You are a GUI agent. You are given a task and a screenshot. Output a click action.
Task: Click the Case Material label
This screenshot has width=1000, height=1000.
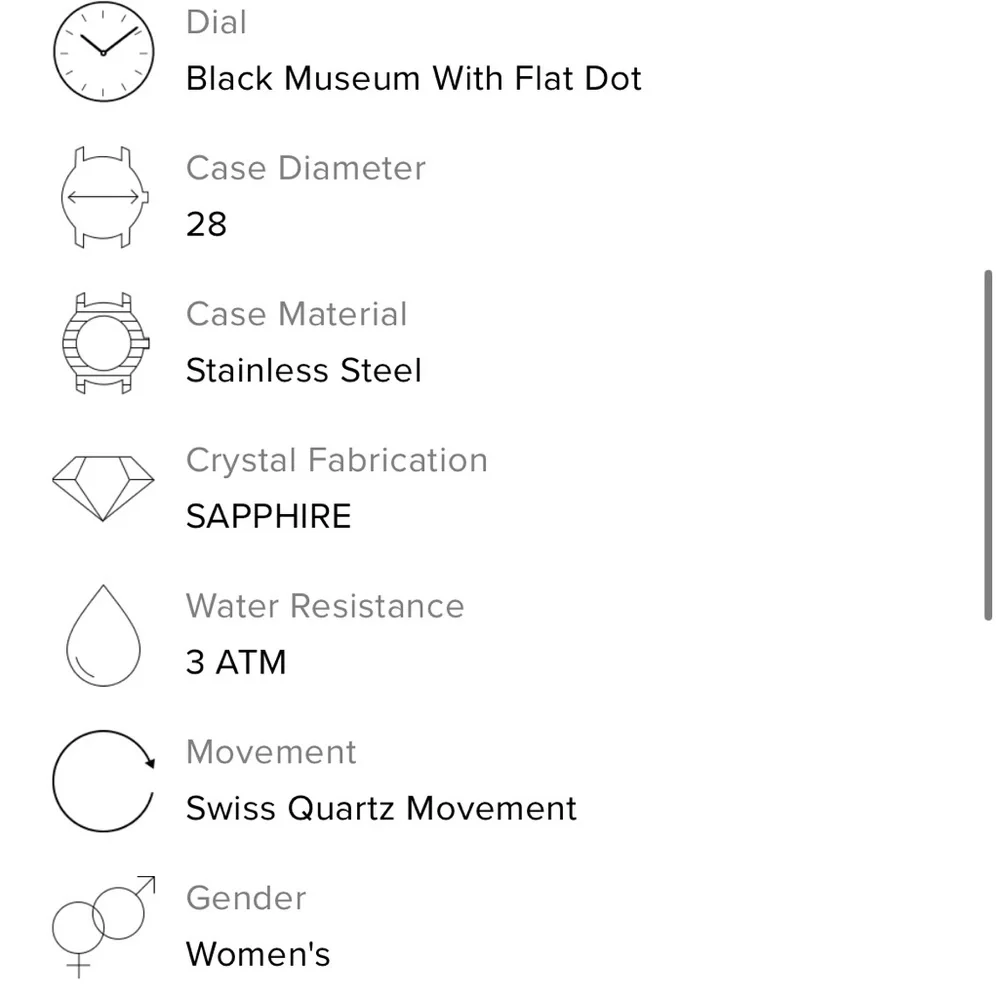pyautogui.click(x=297, y=314)
